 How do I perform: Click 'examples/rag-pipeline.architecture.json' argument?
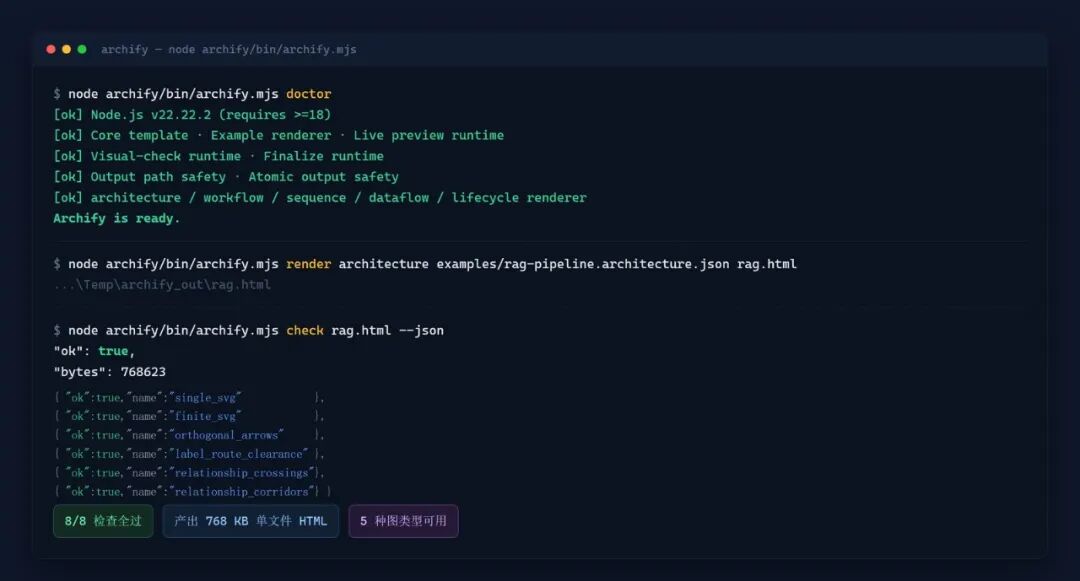click(583, 264)
